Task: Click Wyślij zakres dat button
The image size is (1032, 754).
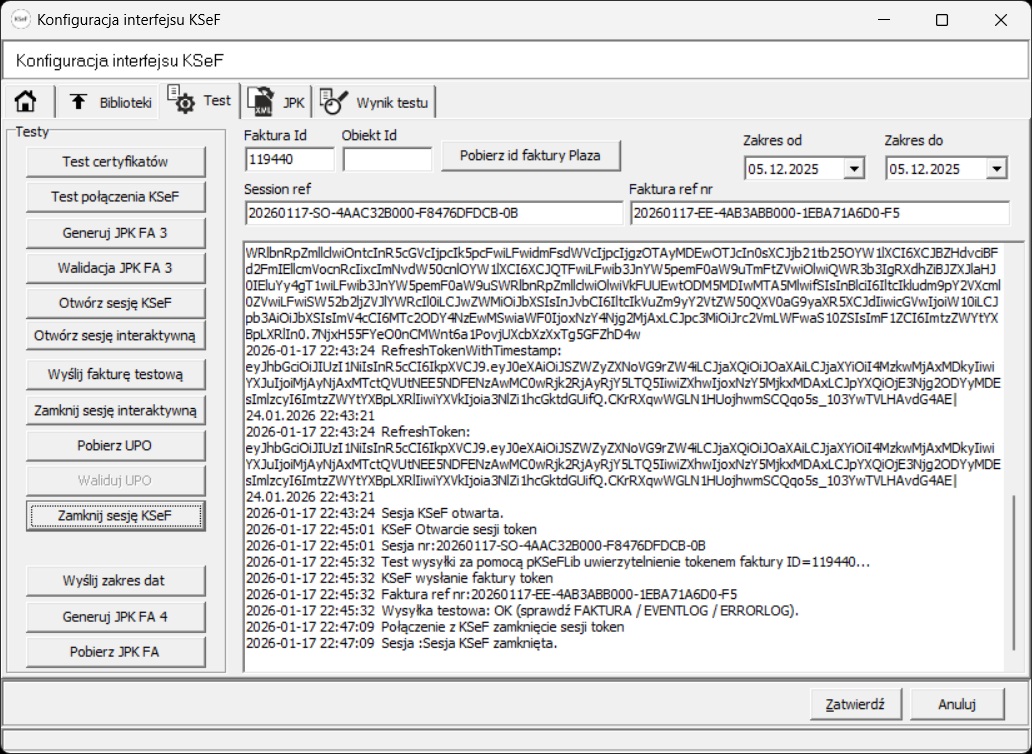Action: click(115, 581)
